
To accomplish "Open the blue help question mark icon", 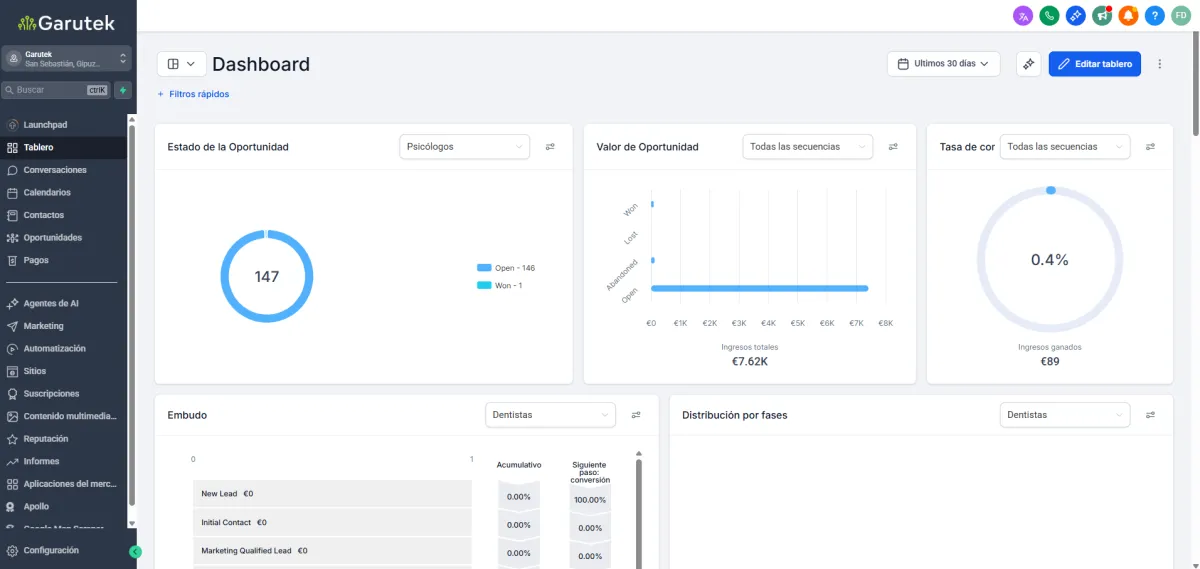I will [x=1155, y=15].
